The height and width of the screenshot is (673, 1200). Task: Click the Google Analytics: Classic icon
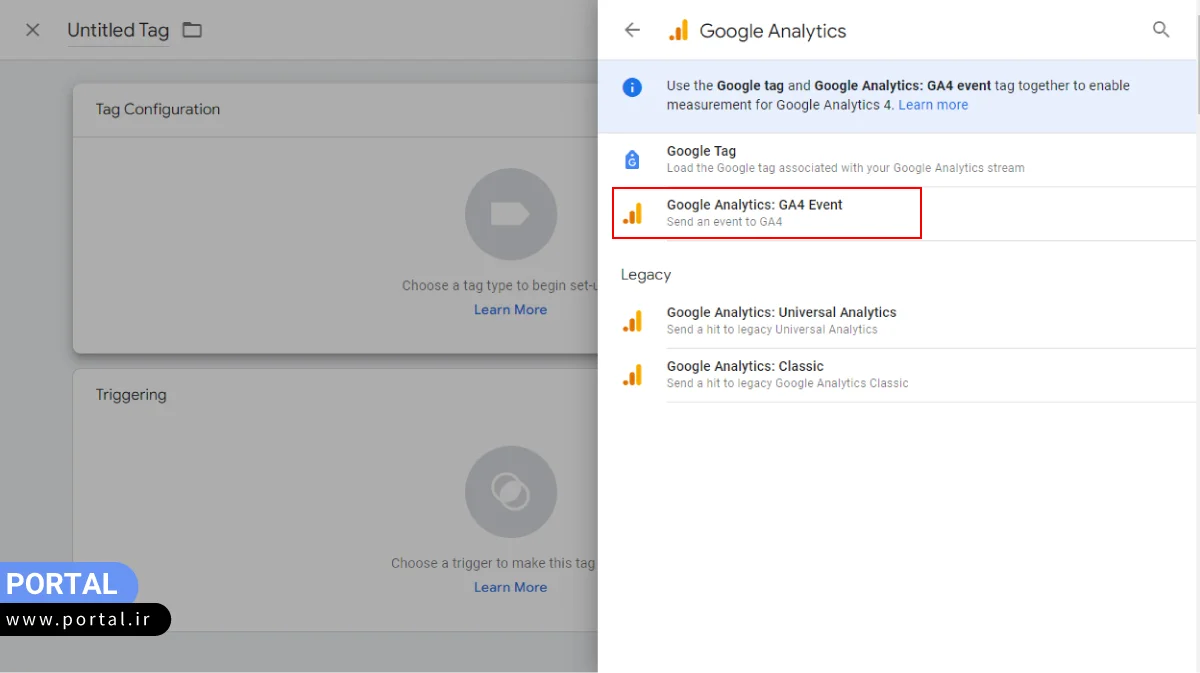point(633,374)
